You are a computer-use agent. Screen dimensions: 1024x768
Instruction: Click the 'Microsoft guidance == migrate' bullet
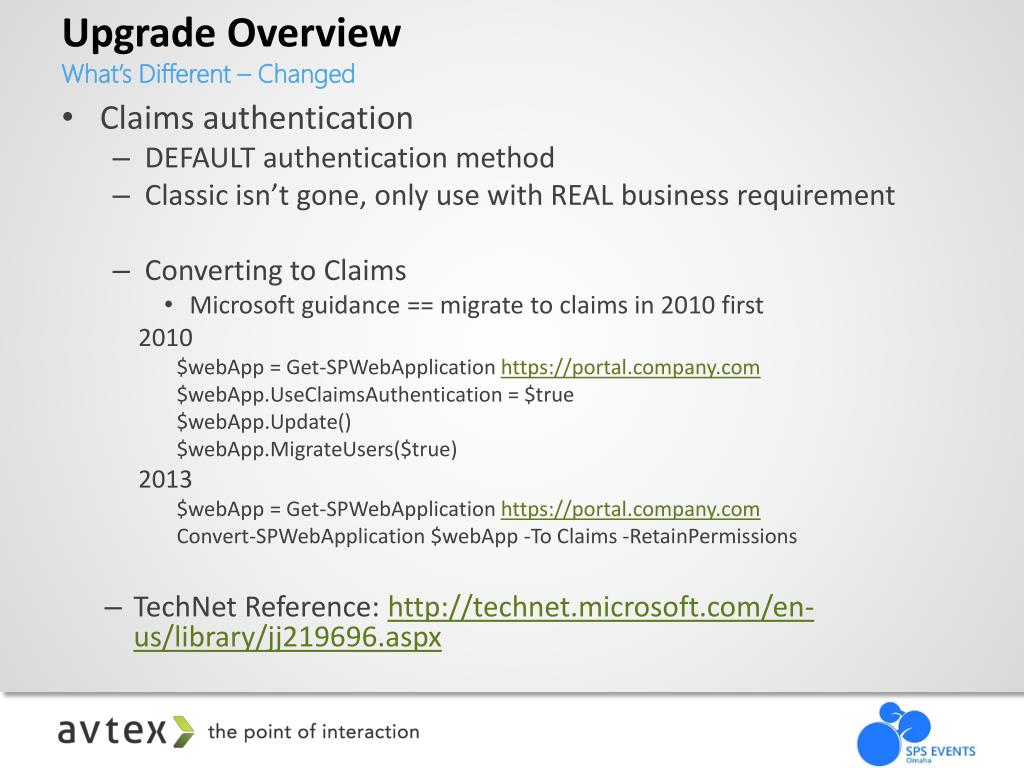[x=477, y=306]
